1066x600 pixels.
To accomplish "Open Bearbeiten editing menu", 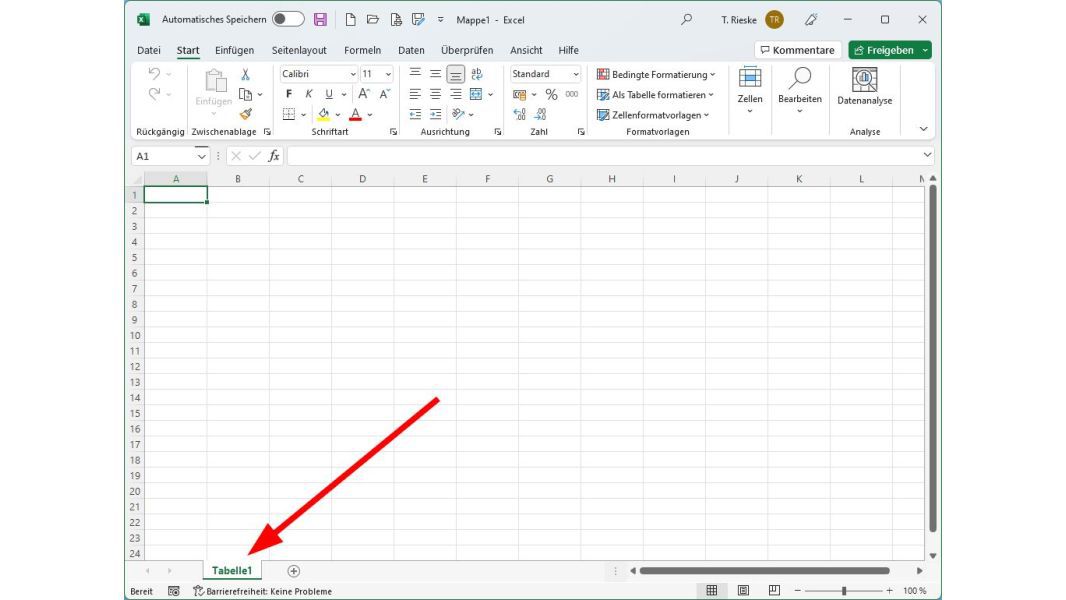I will pos(800,90).
